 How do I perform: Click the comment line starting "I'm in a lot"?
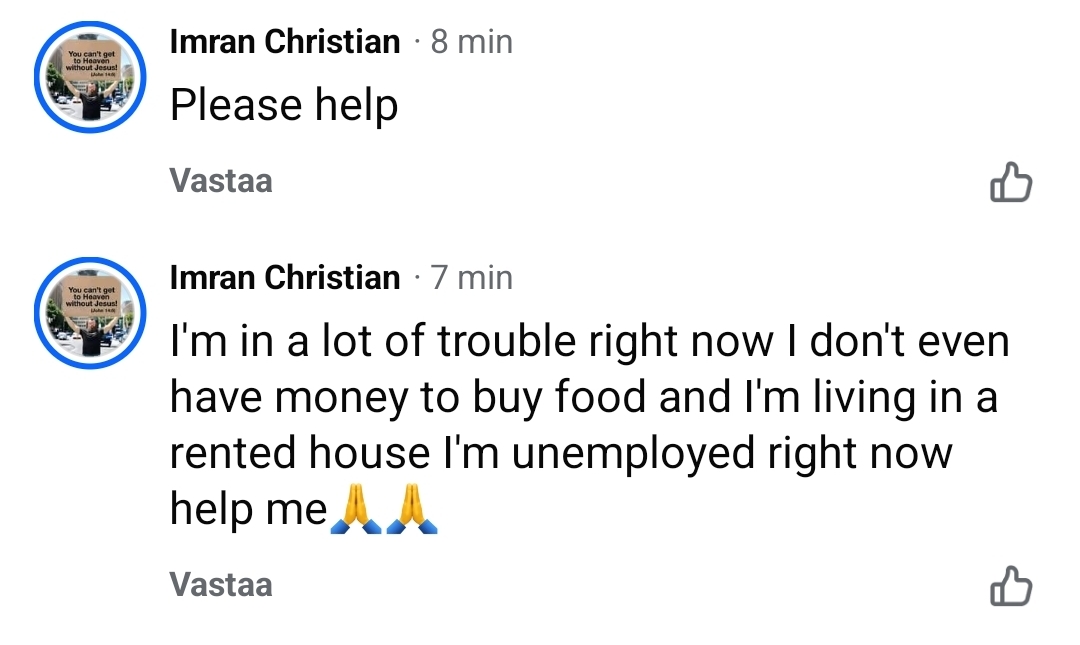(x=588, y=342)
